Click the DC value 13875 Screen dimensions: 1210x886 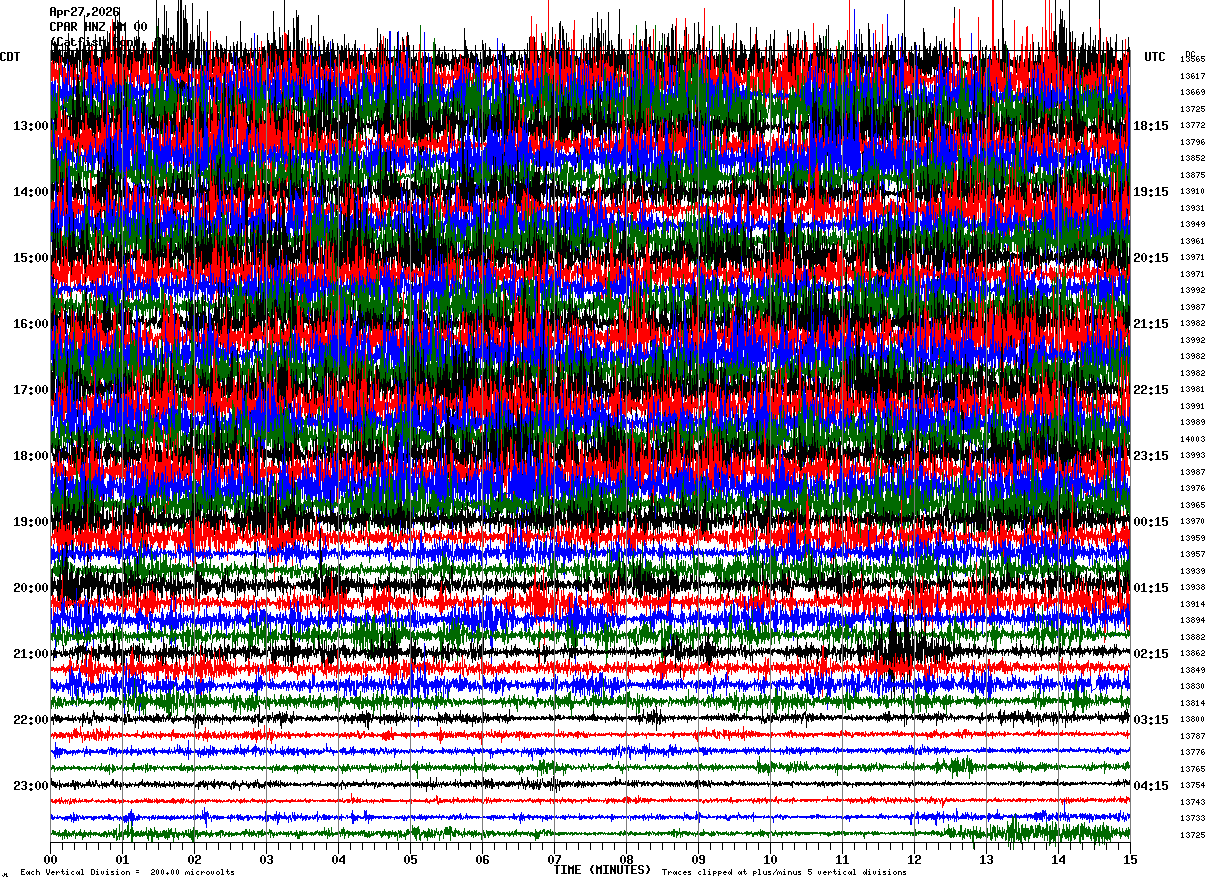tap(1192, 175)
